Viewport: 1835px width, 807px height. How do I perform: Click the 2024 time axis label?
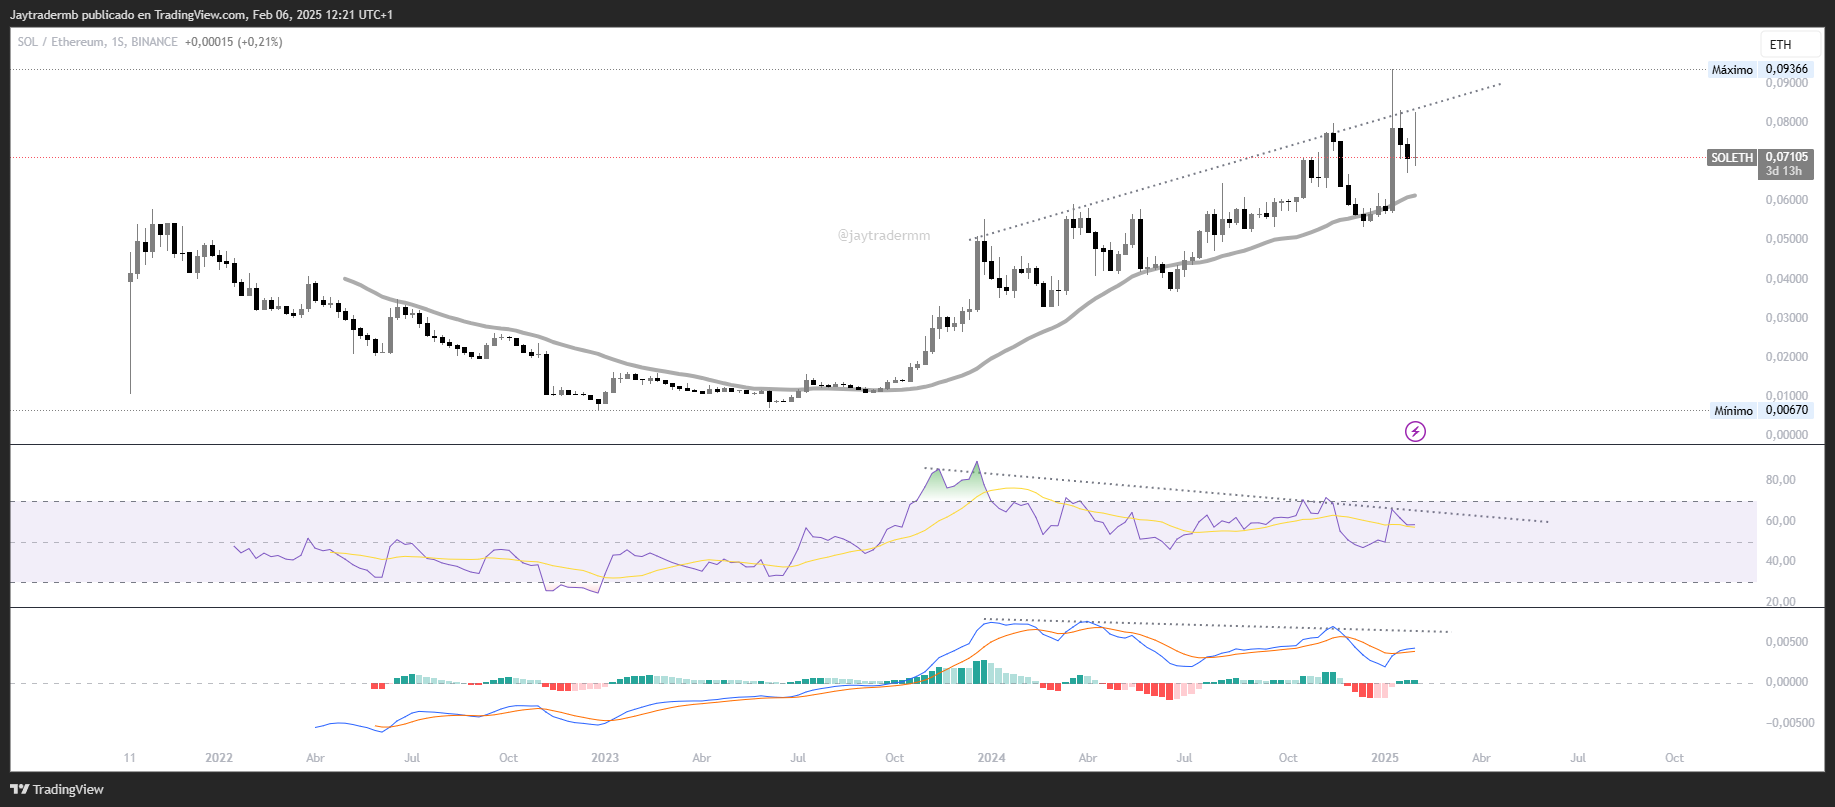point(992,758)
